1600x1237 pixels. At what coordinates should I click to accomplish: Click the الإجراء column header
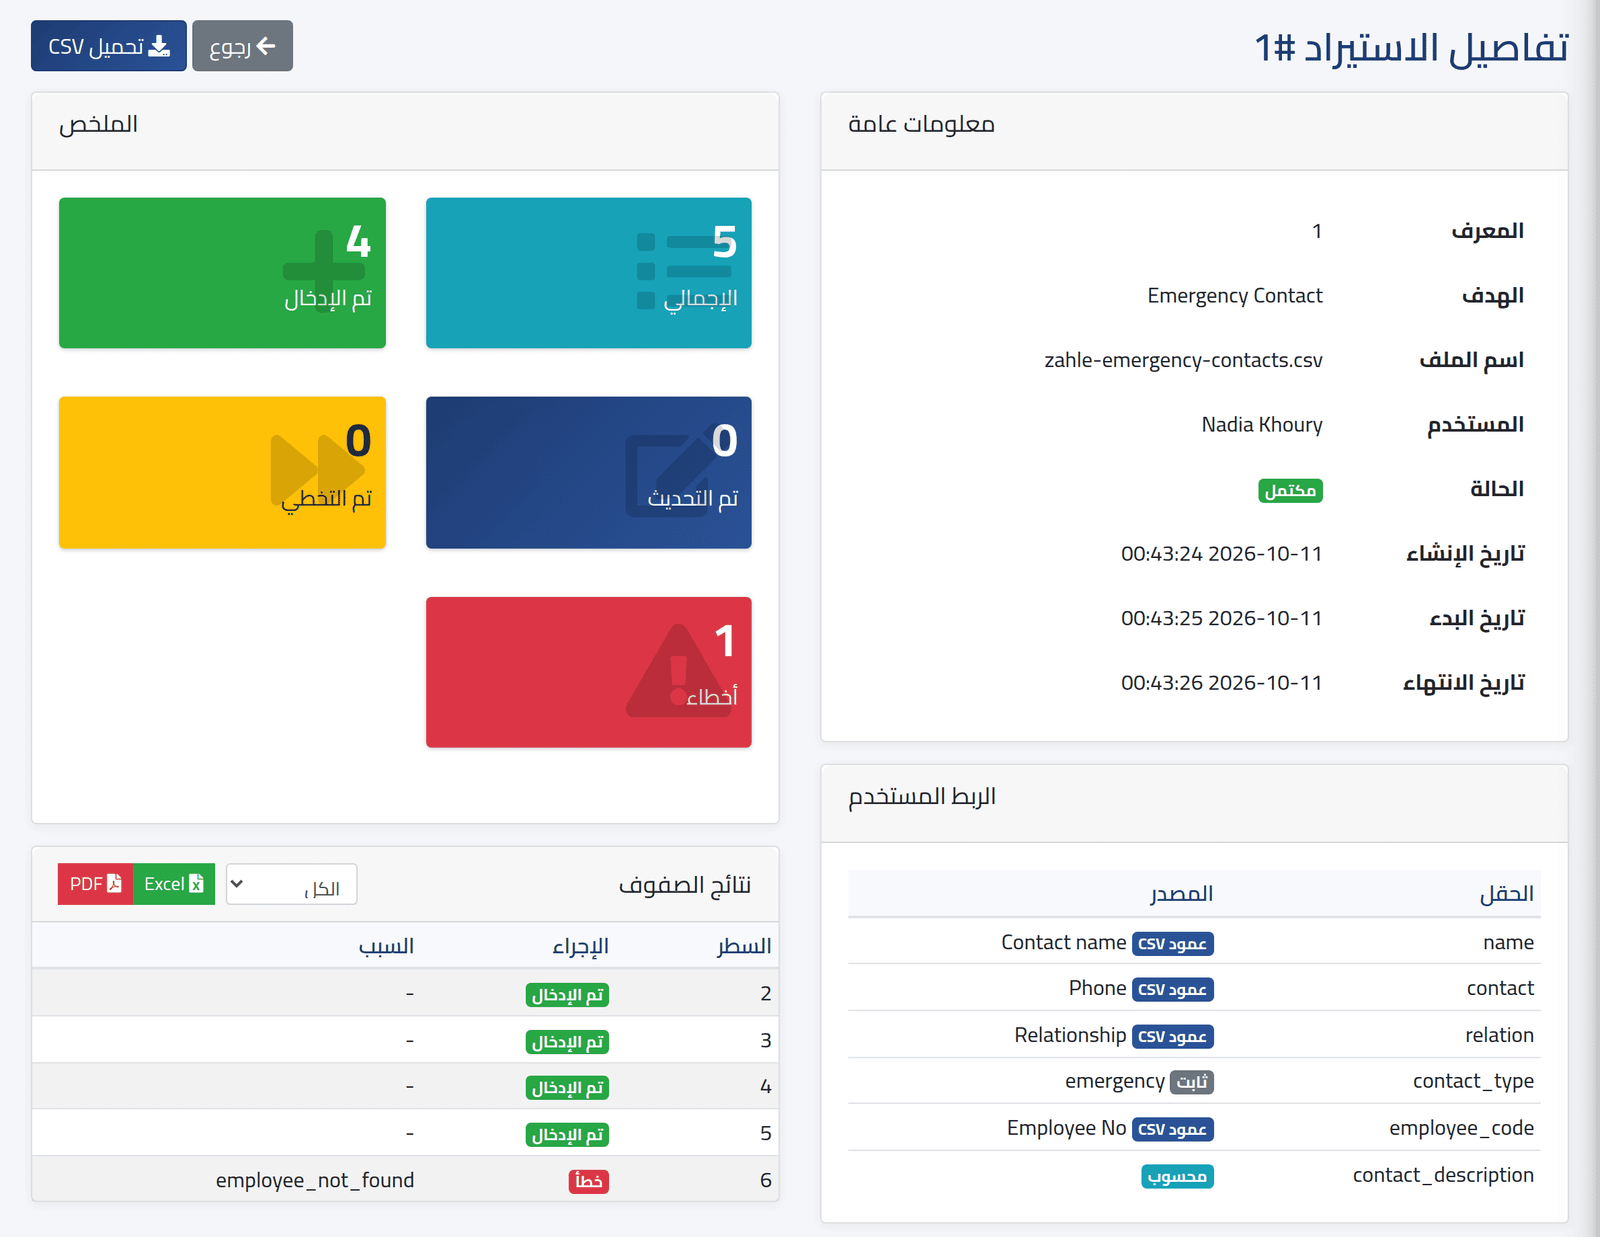click(x=580, y=946)
